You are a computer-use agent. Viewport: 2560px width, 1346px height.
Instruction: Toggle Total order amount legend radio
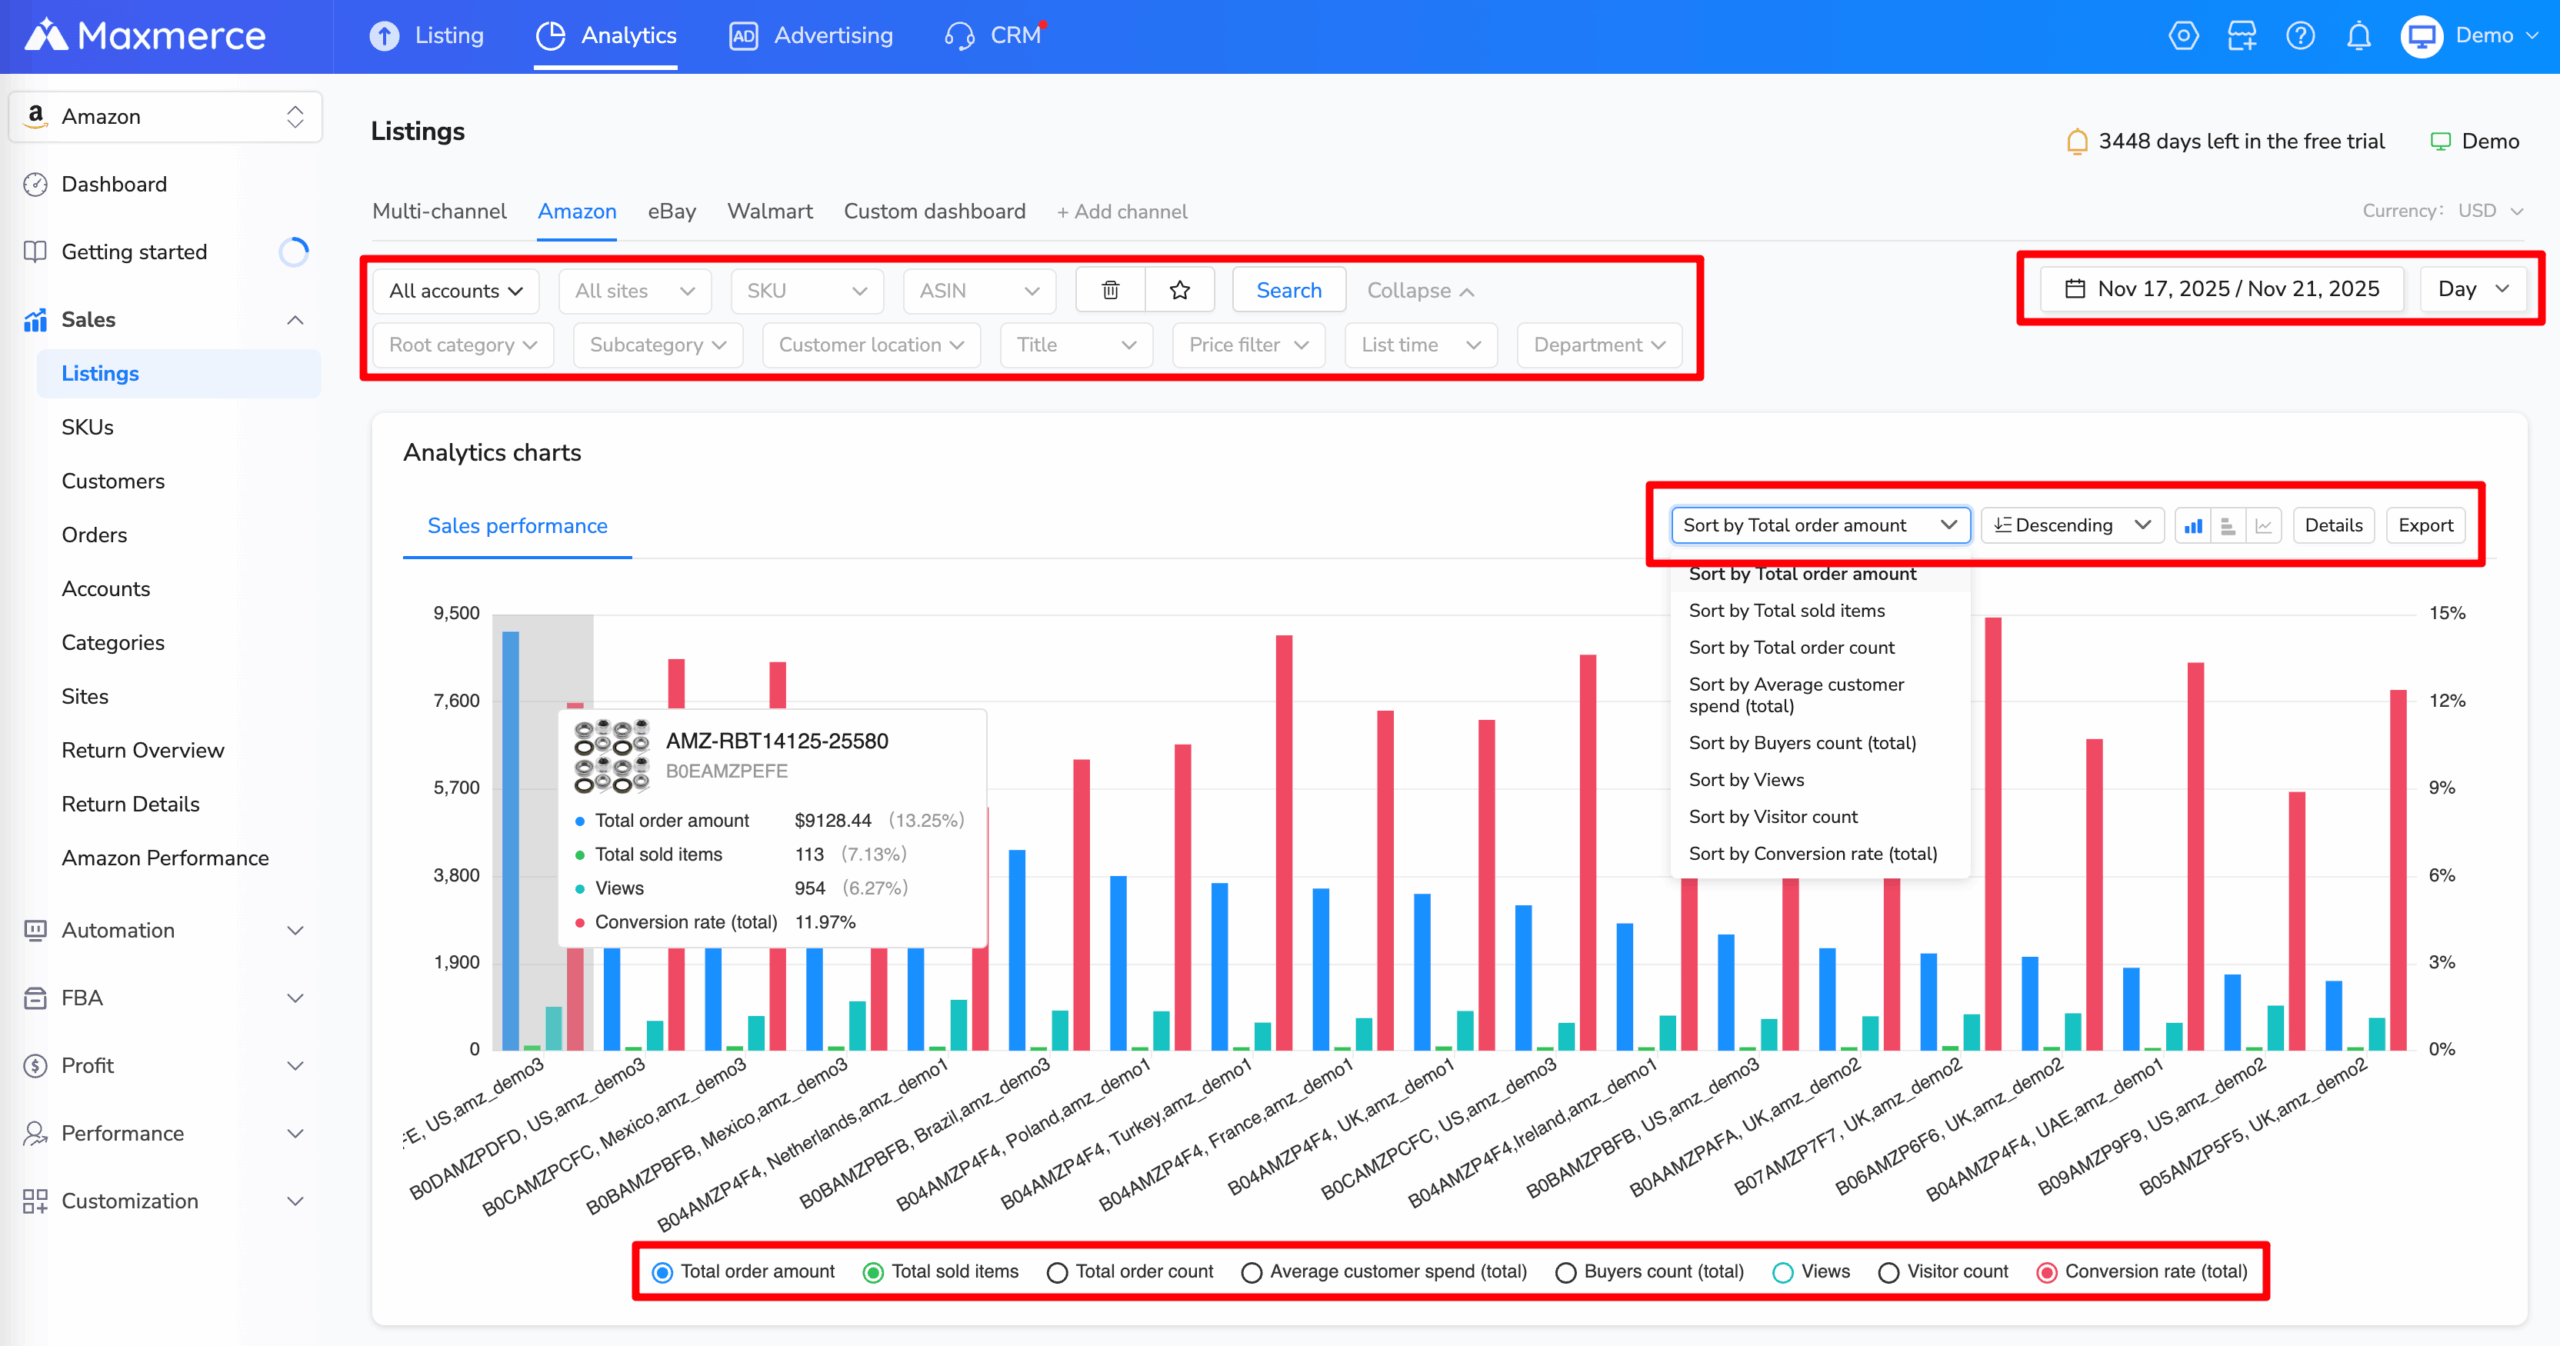tap(662, 1272)
